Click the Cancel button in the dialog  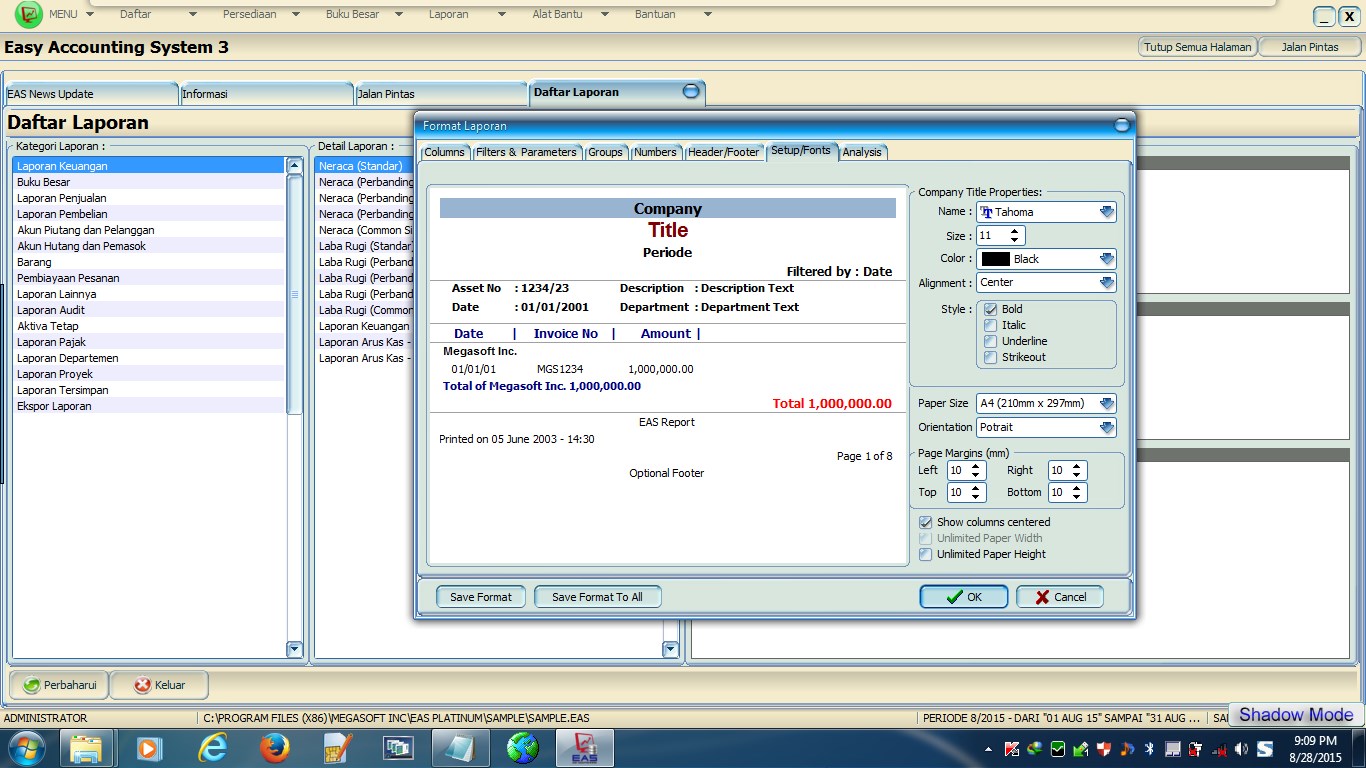point(1060,597)
